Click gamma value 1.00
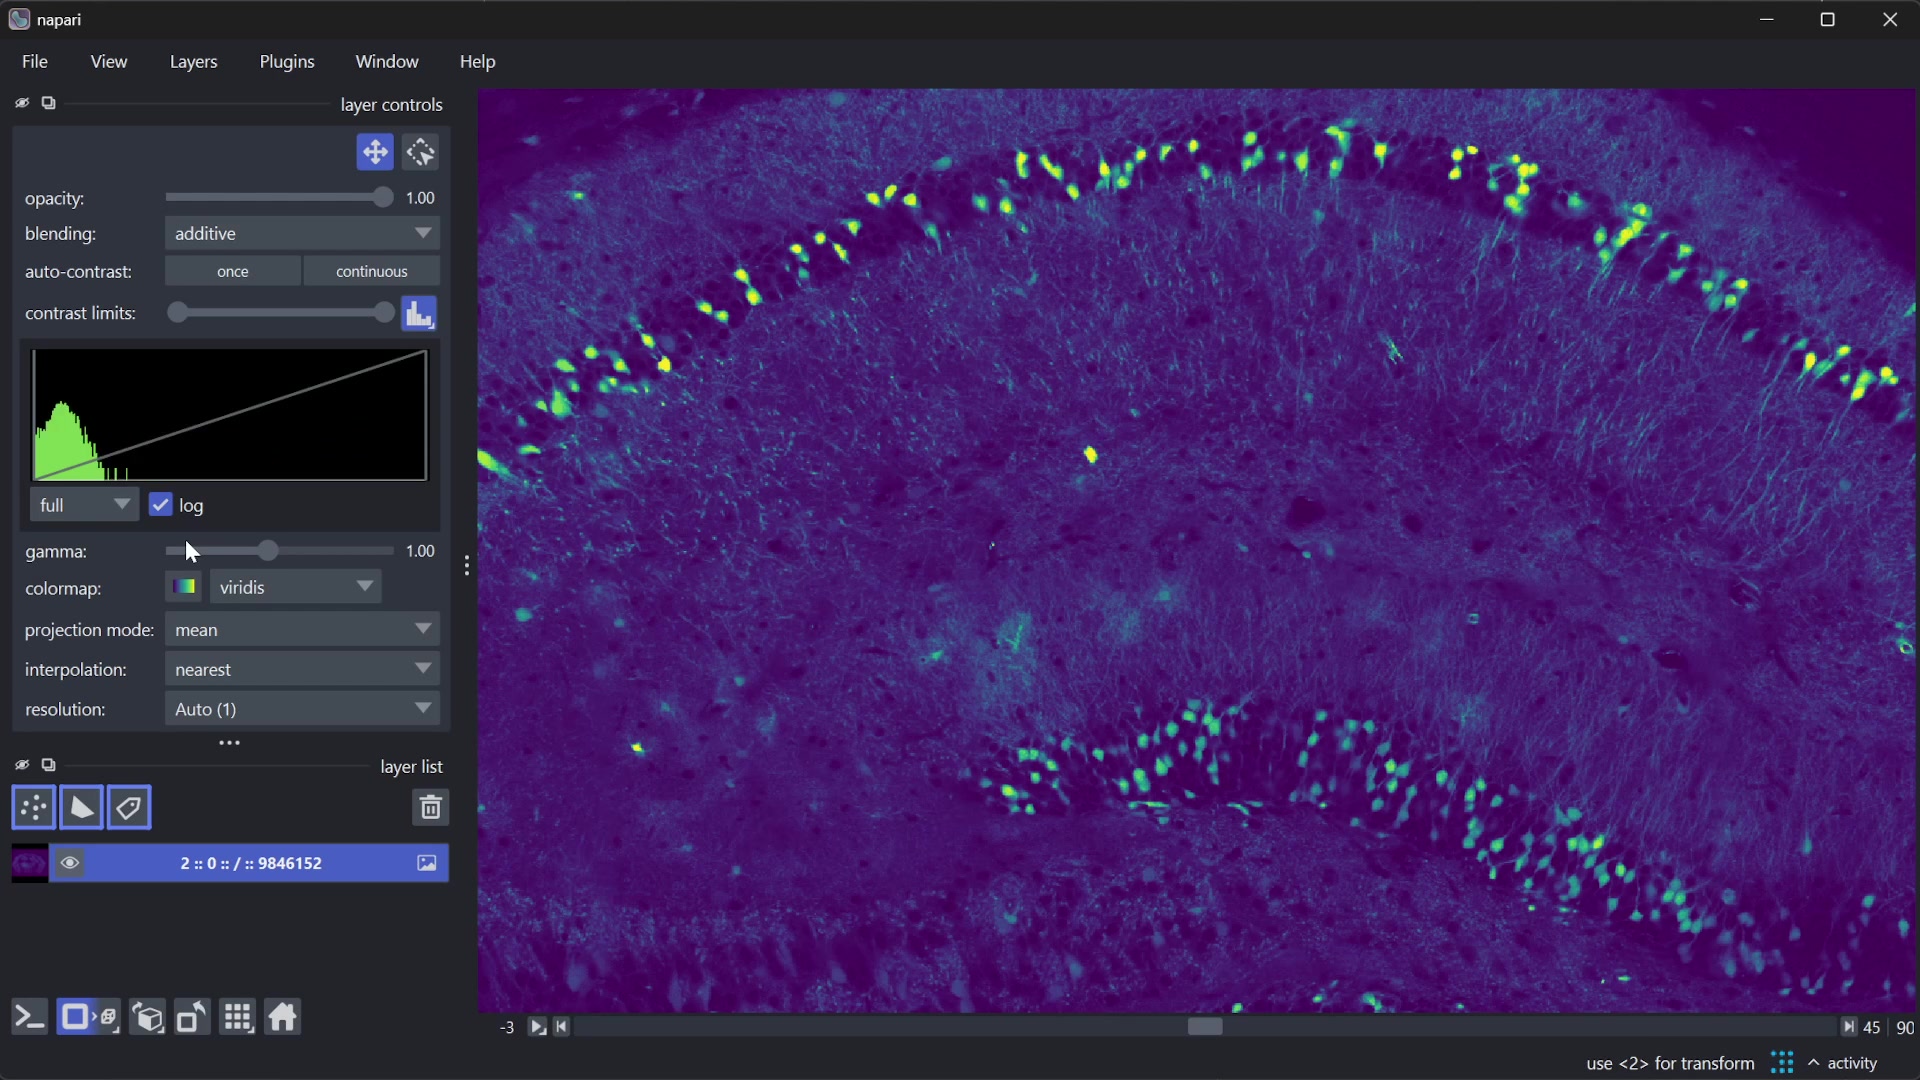 [x=420, y=551]
